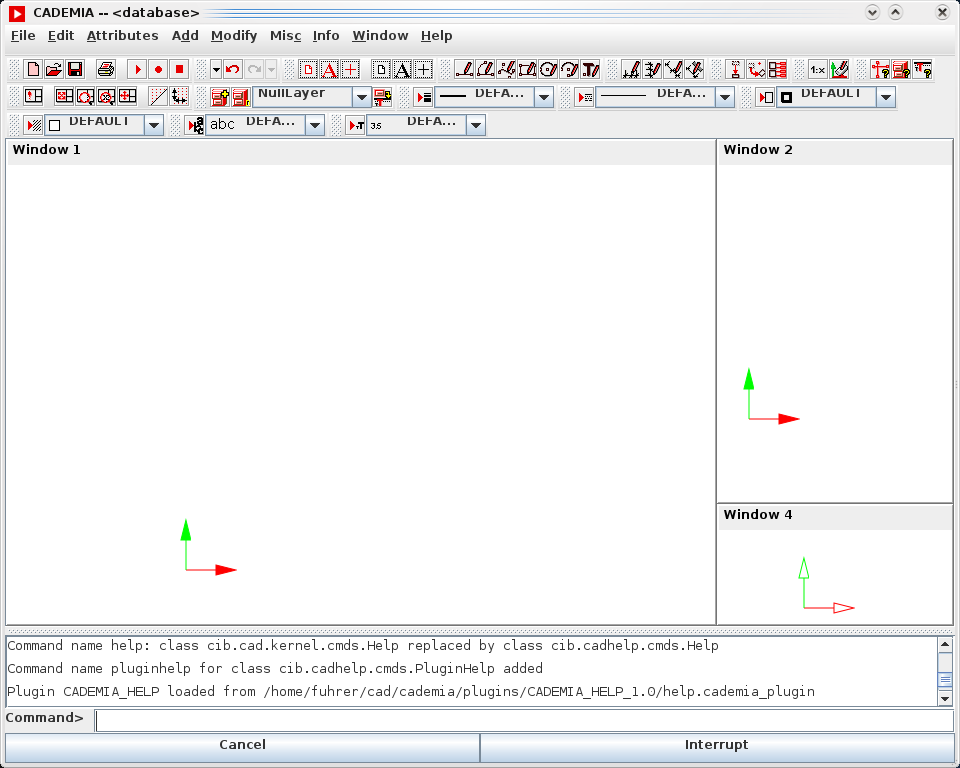Click the New file icon
Screen dimensions: 960x768
[33, 70]
